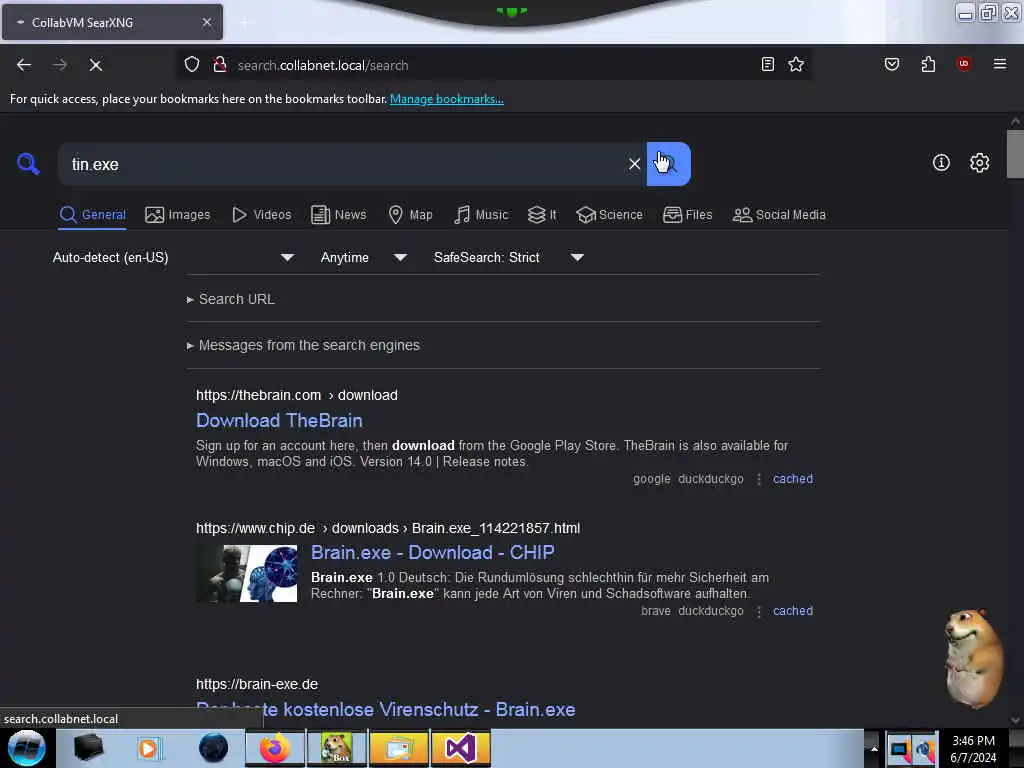Open the Download TheBrain result link

279,421
